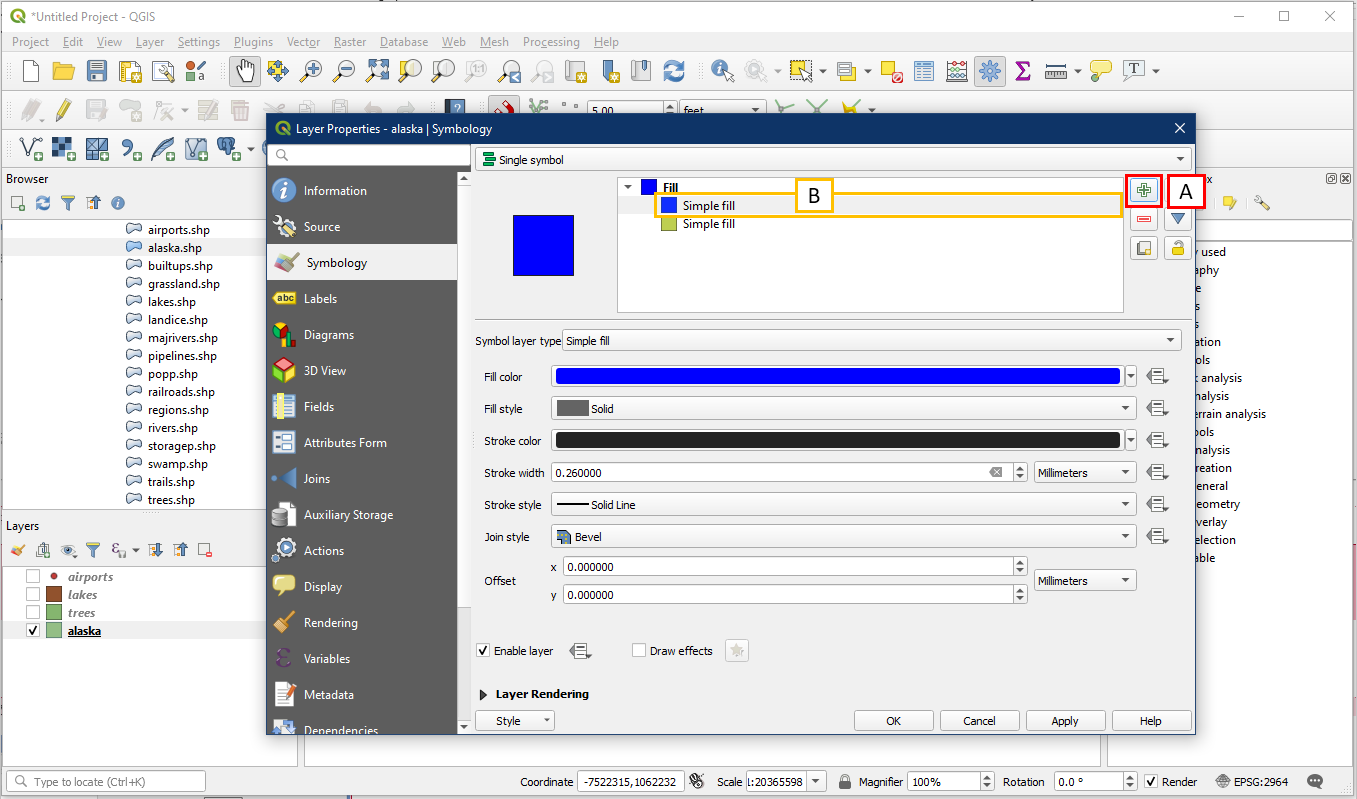Open the Stroke style dropdown
1357x799 pixels.
click(843, 505)
